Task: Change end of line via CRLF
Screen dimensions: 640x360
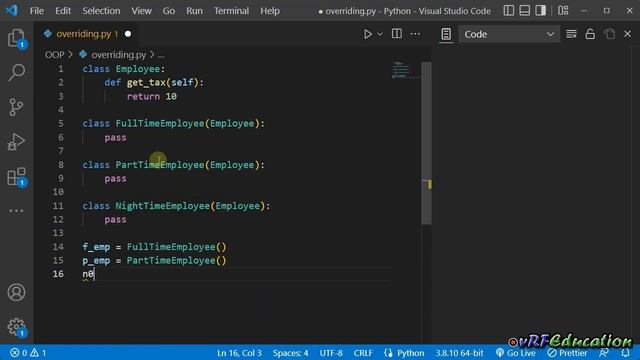Action: [363, 353]
